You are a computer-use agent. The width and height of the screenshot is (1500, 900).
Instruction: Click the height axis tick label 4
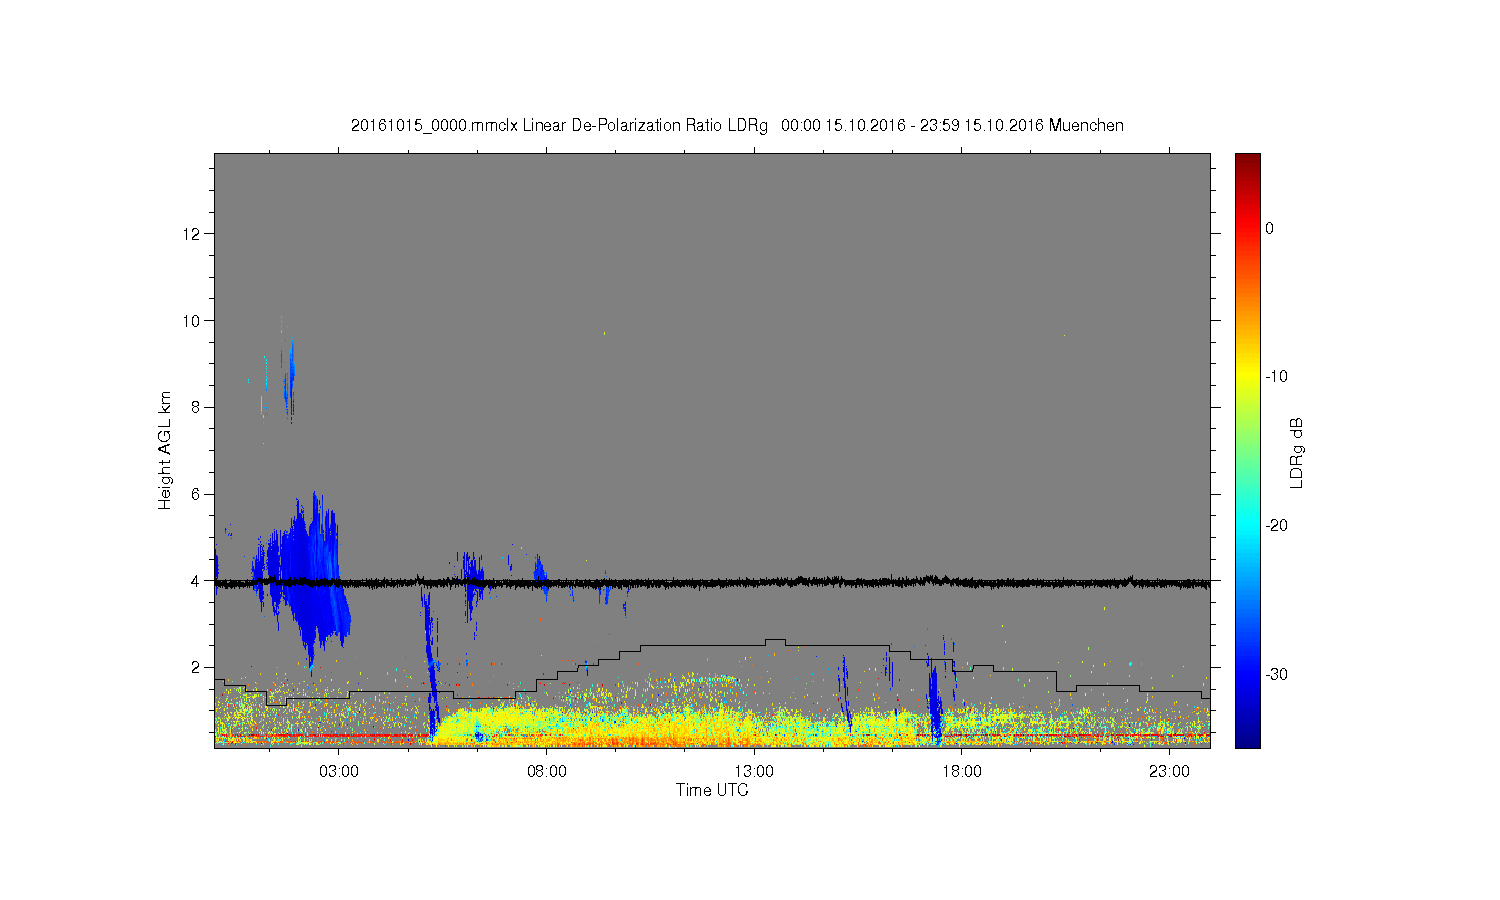[x=197, y=581]
